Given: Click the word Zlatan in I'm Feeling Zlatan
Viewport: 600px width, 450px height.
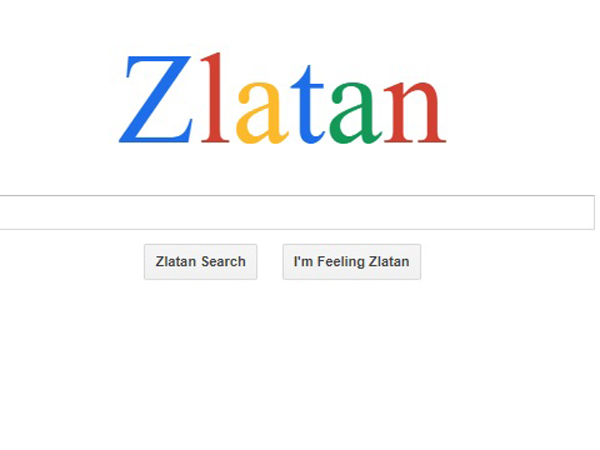Looking at the screenshot, I should (389, 262).
